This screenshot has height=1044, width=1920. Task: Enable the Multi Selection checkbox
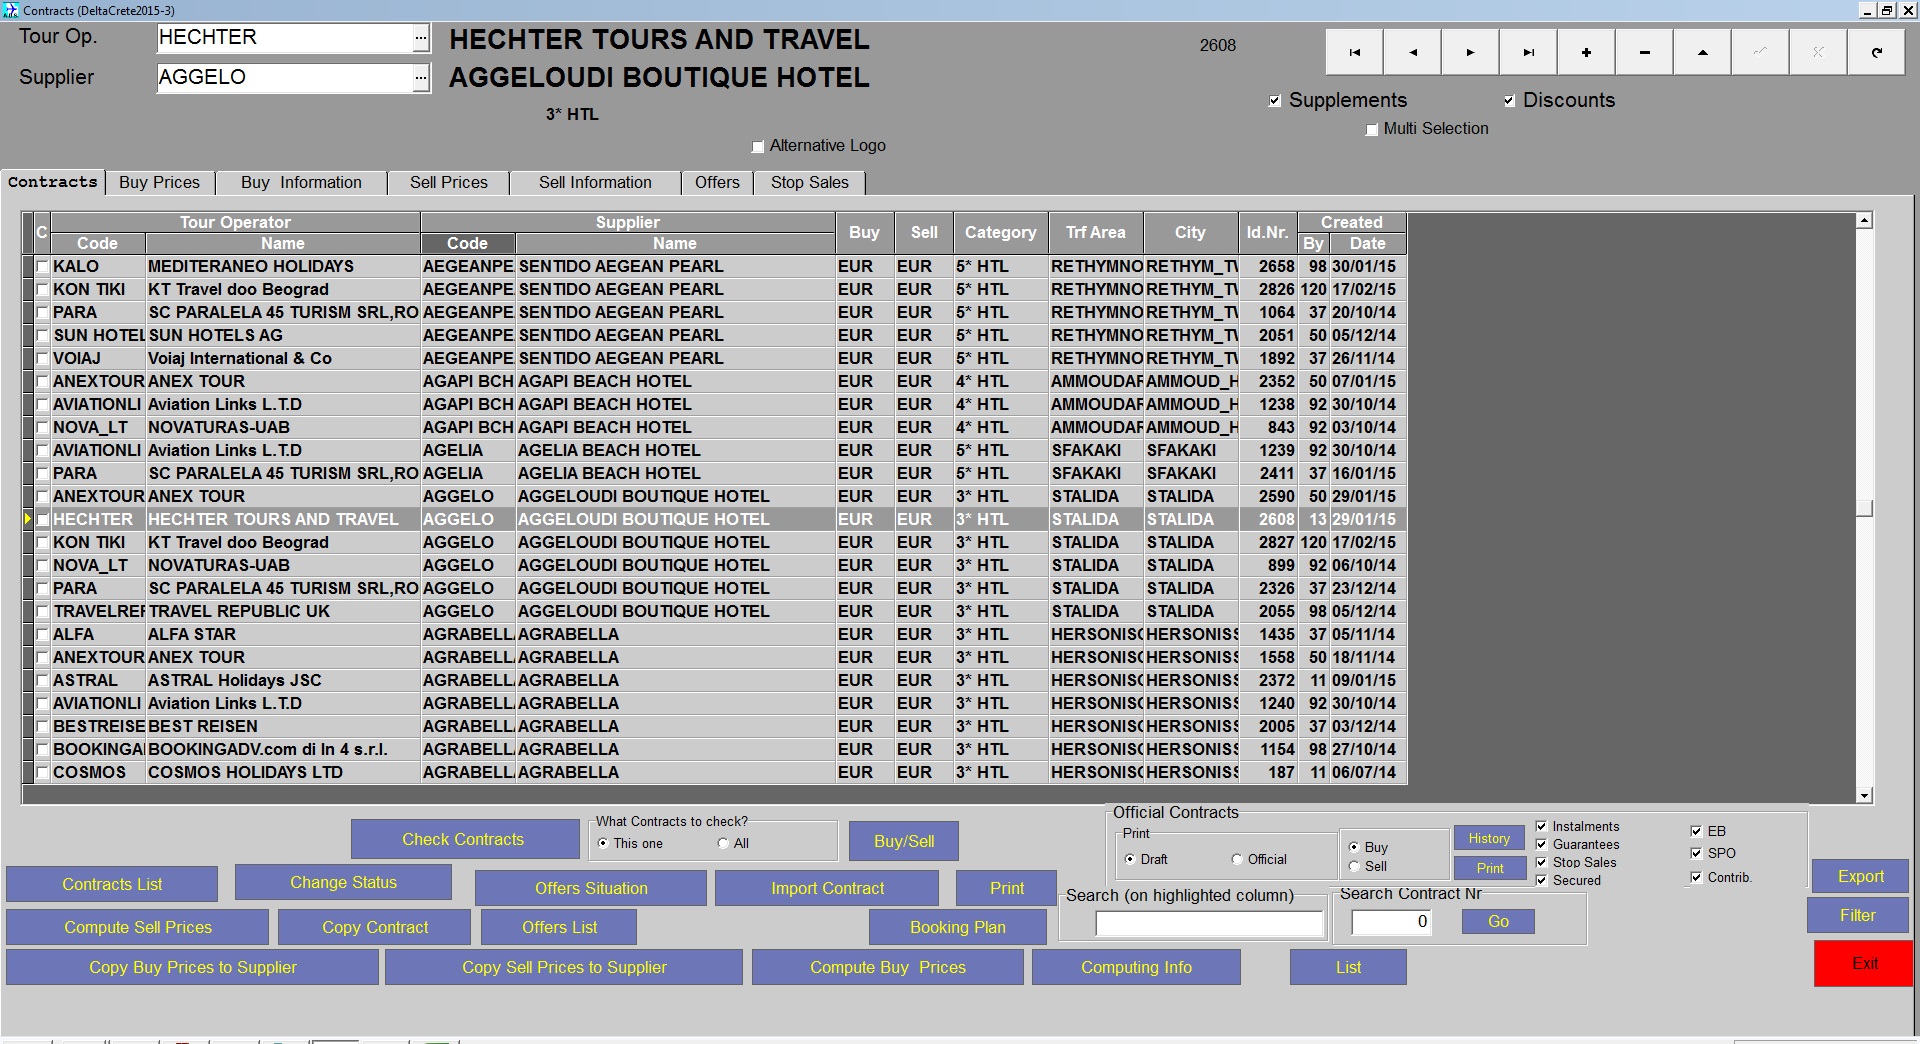click(1372, 130)
